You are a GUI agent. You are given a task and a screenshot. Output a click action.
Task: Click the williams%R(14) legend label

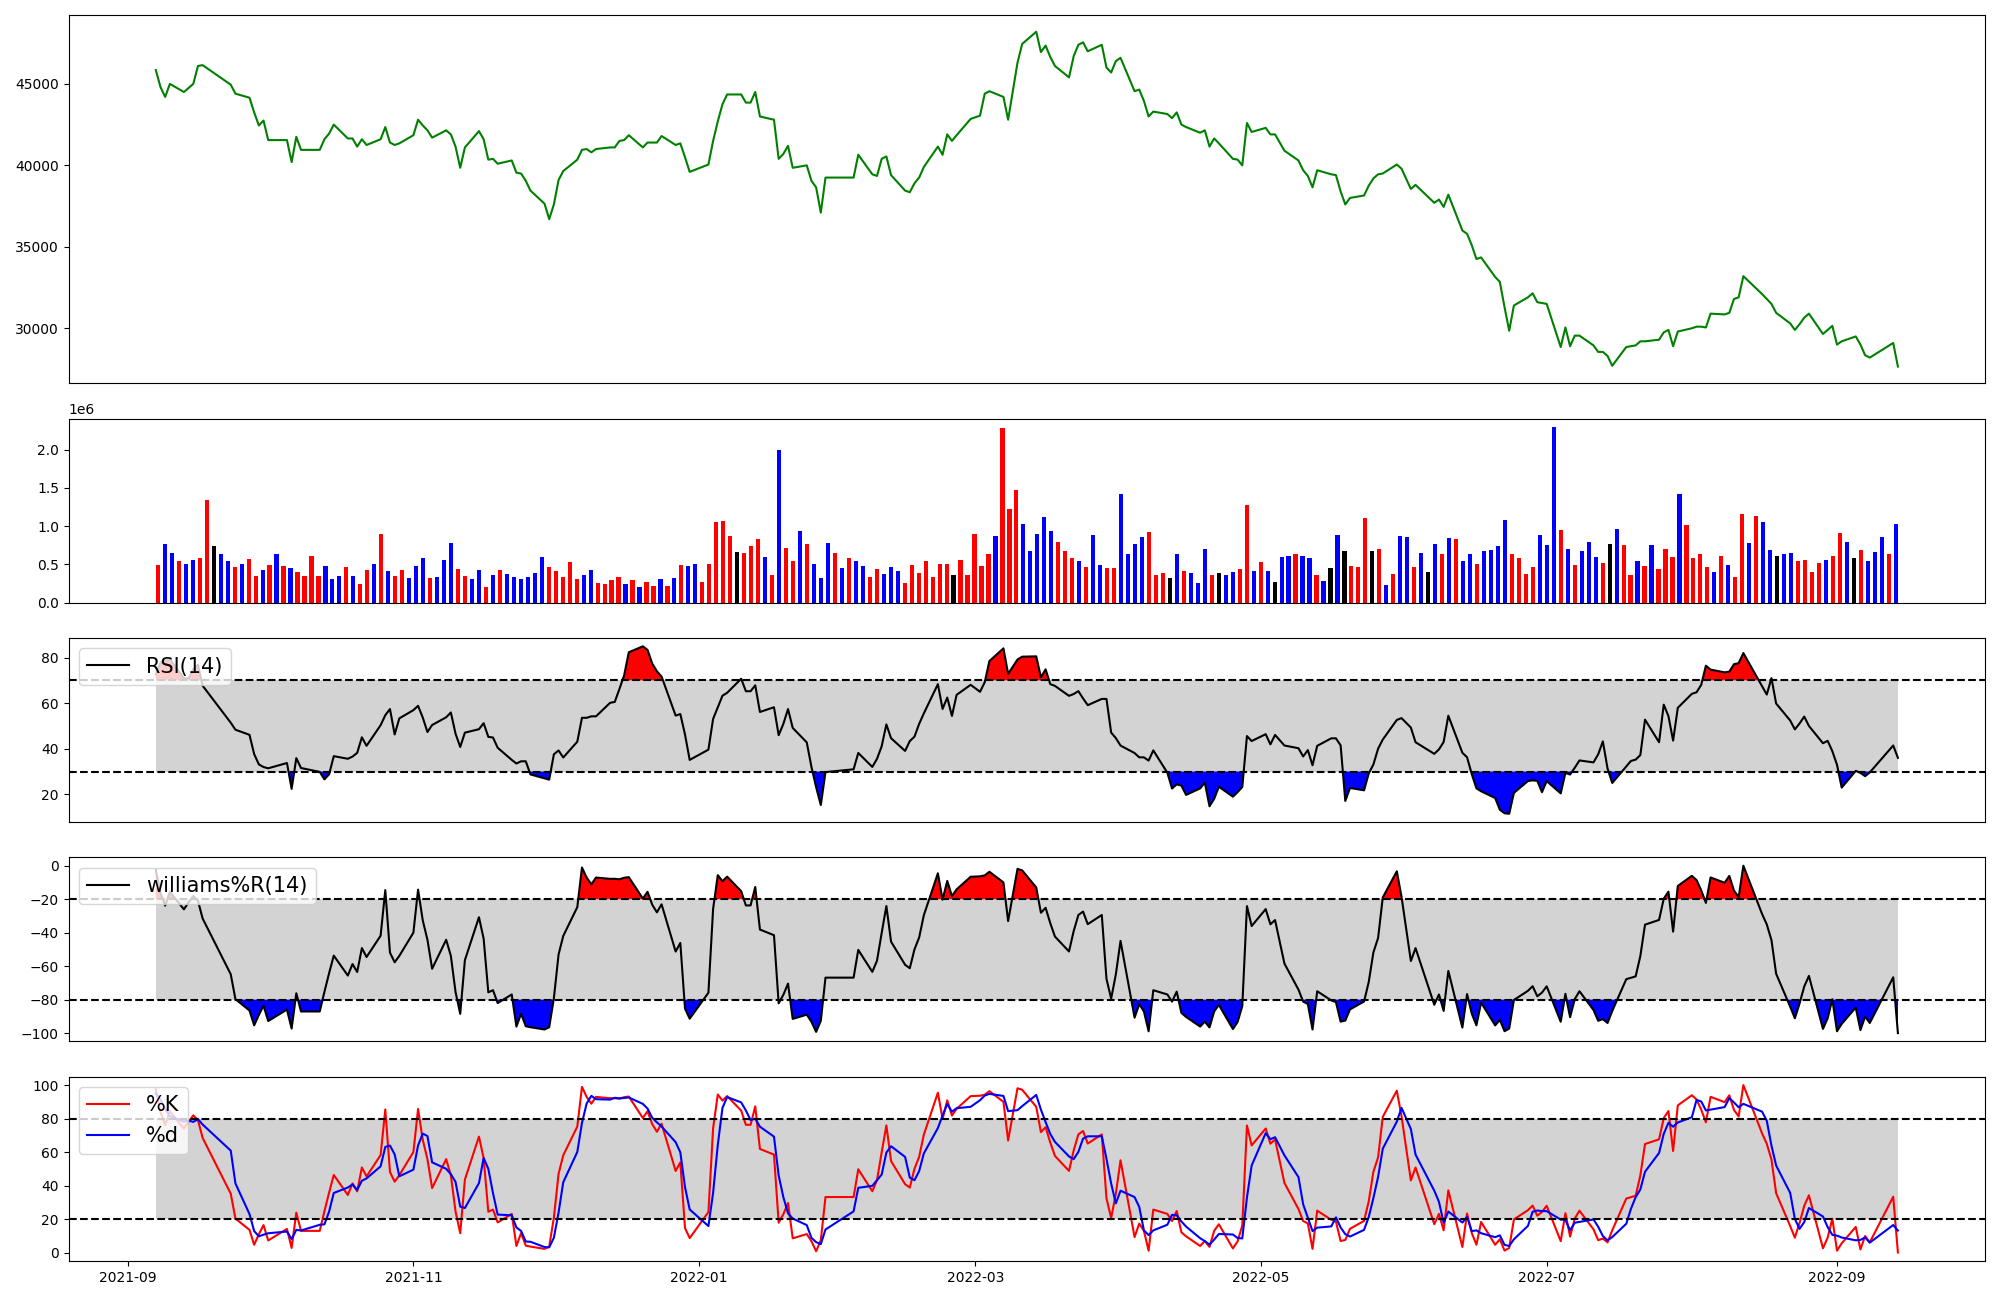(226, 885)
